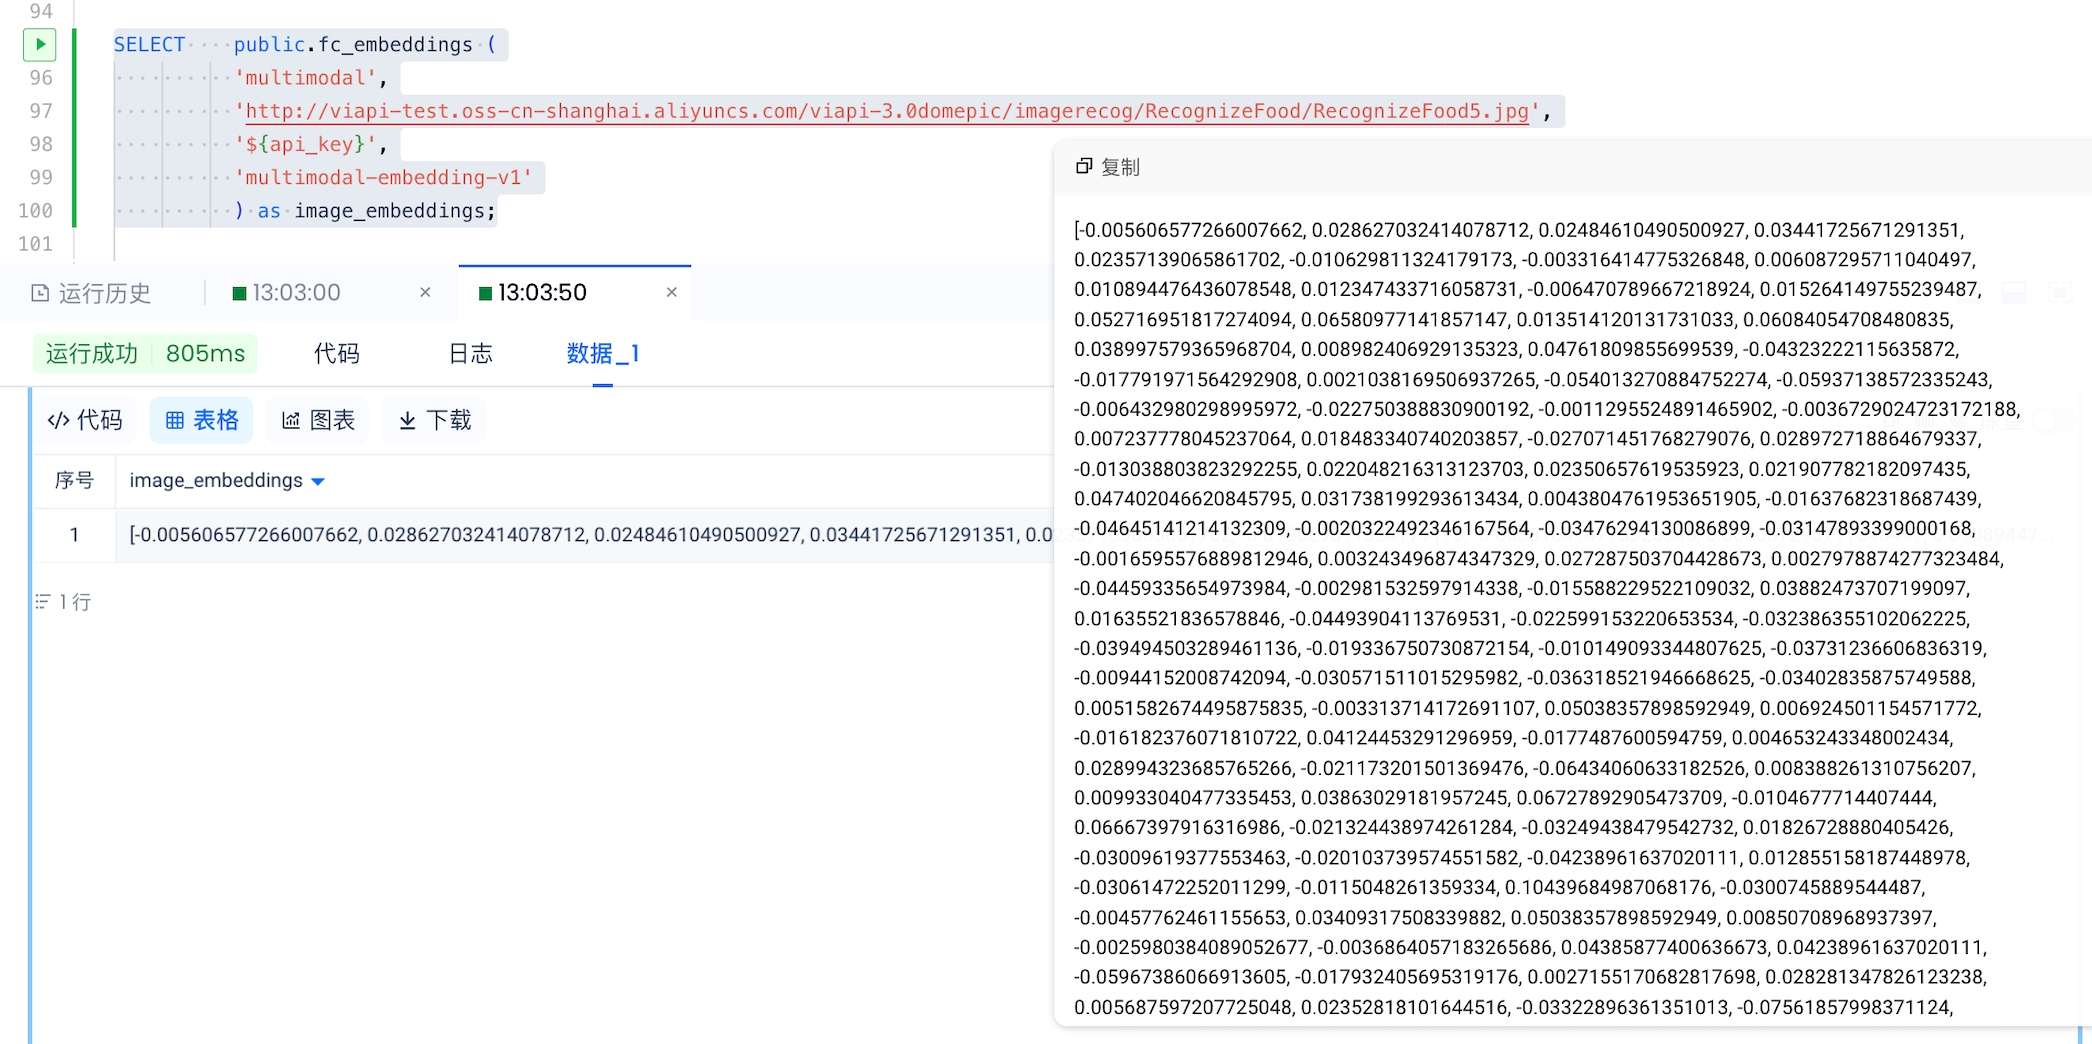2092x1044 pixels.
Task: Click the 运行成功 805ms status badge
Action: 145,353
